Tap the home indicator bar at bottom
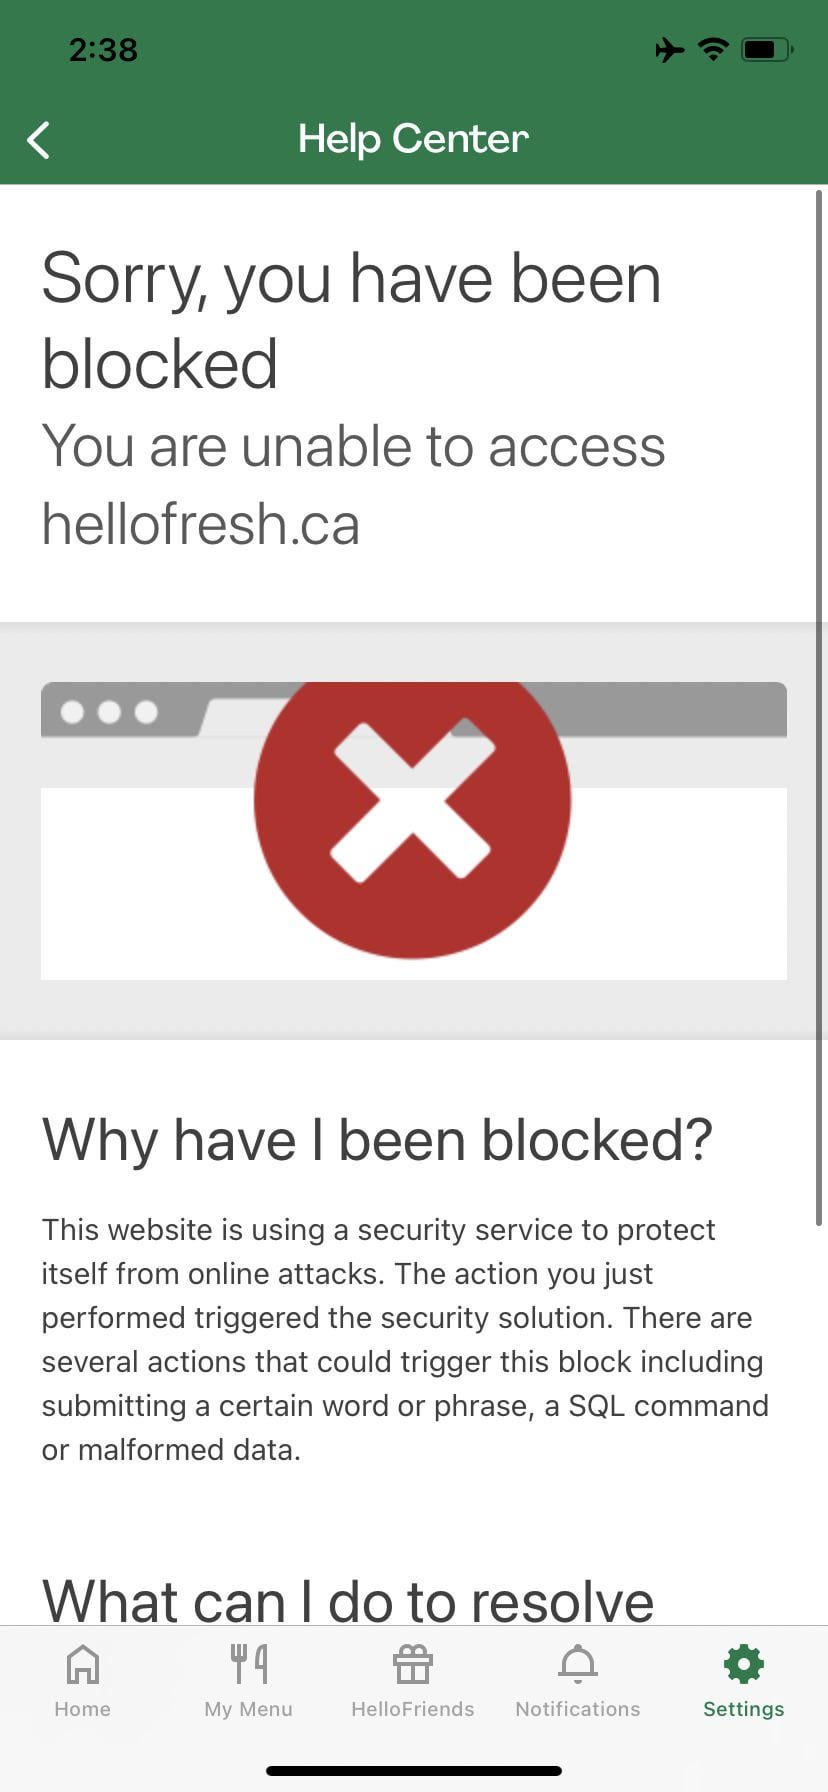 point(414,1771)
